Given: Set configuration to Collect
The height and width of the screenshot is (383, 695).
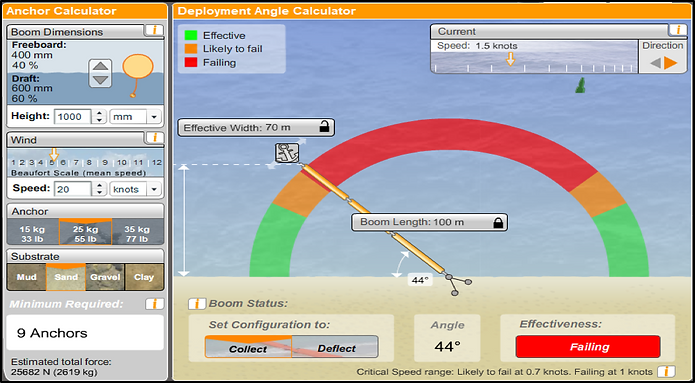Looking at the screenshot, I should pos(248,347).
